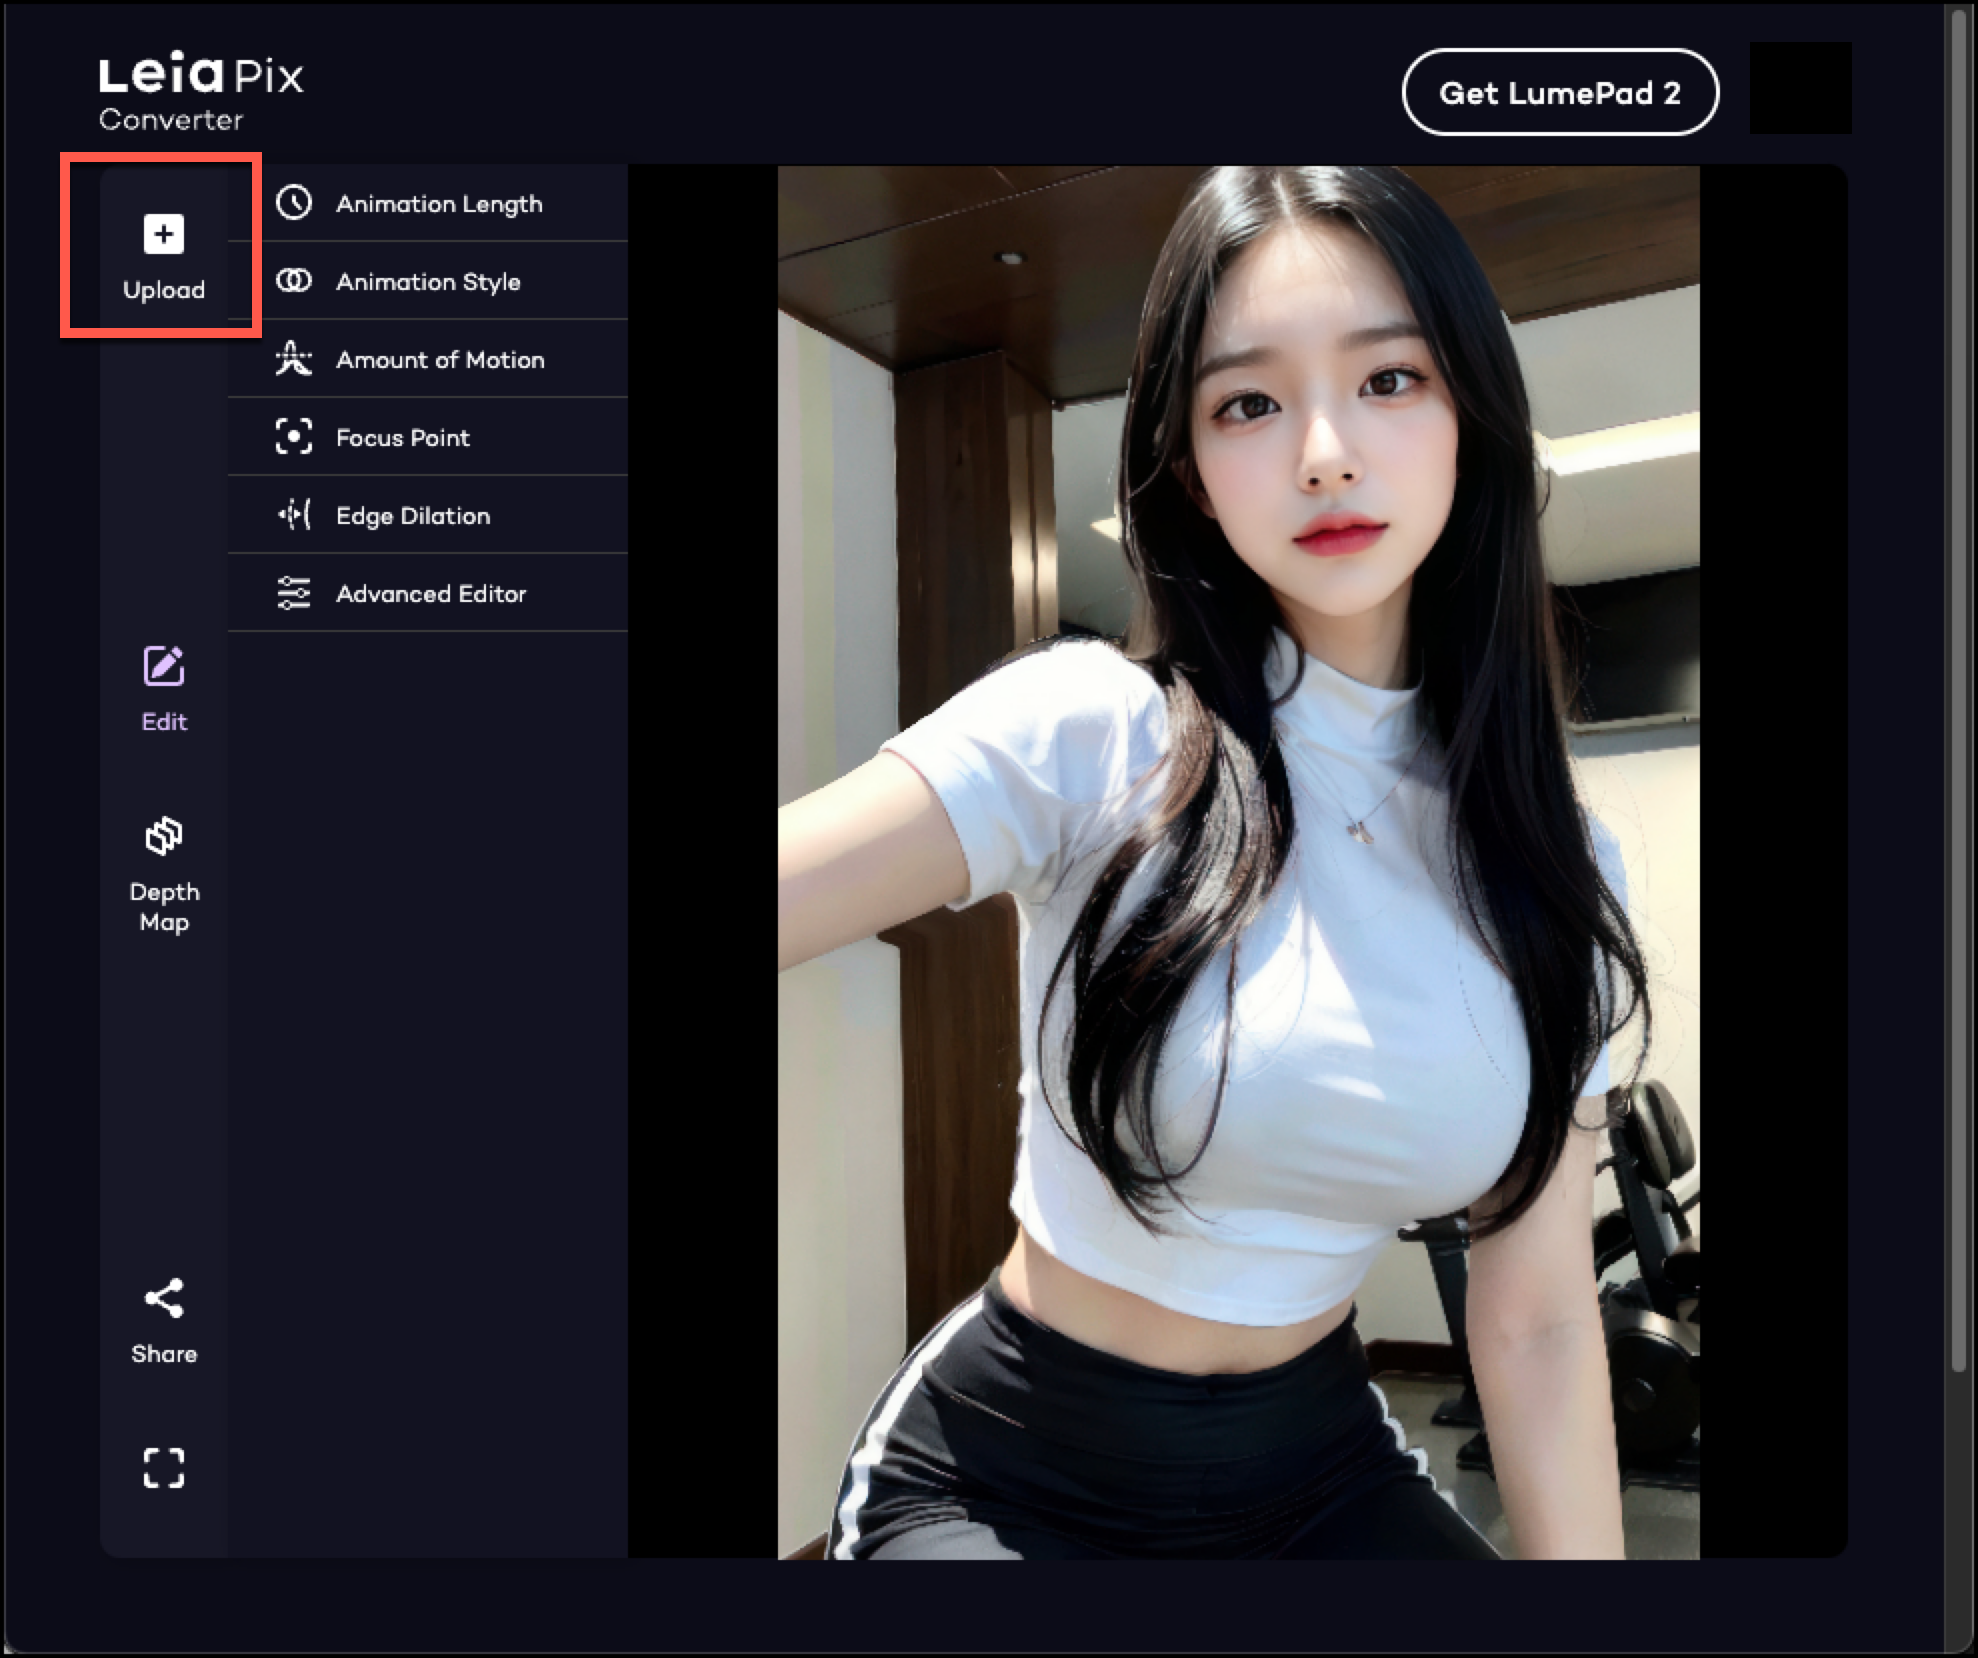The height and width of the screenshot is (1658, 1978).
Task: Click the Upload icon to add image
Action: tap(164, 234)
